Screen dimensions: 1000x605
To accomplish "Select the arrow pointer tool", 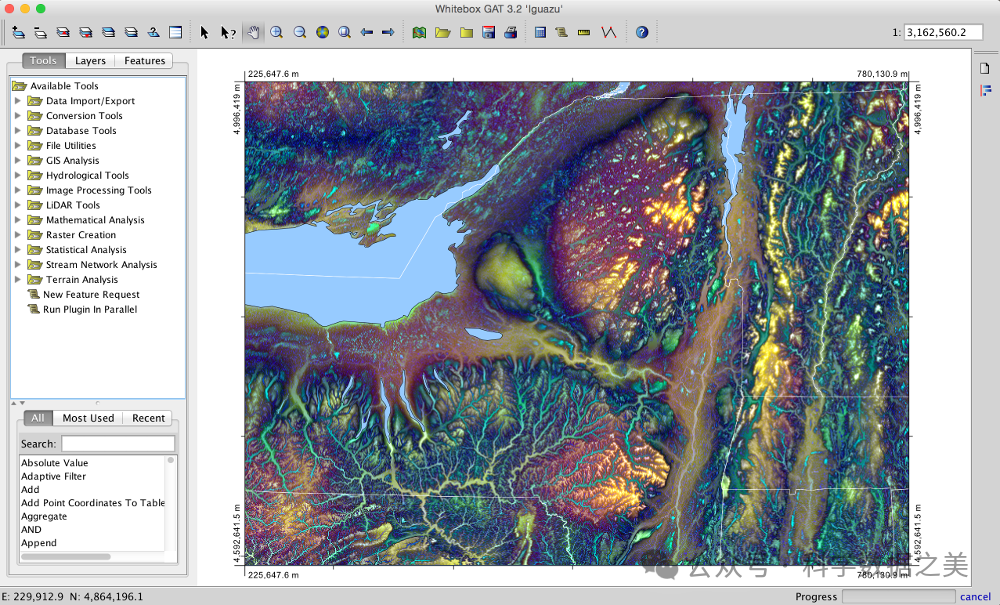I will pyautogui.click(x=204, y=32).
